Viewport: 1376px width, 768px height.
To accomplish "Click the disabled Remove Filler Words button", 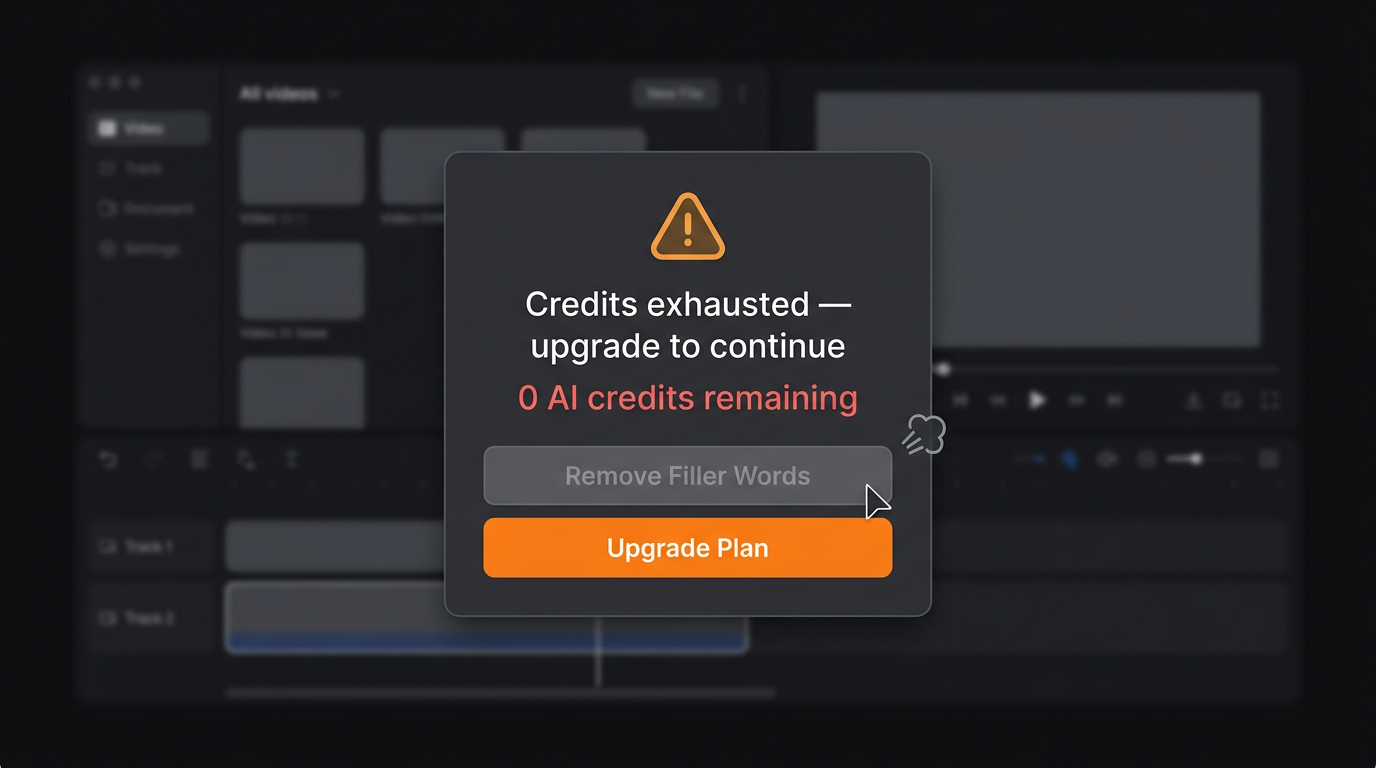I will click(x=688, y=476).
